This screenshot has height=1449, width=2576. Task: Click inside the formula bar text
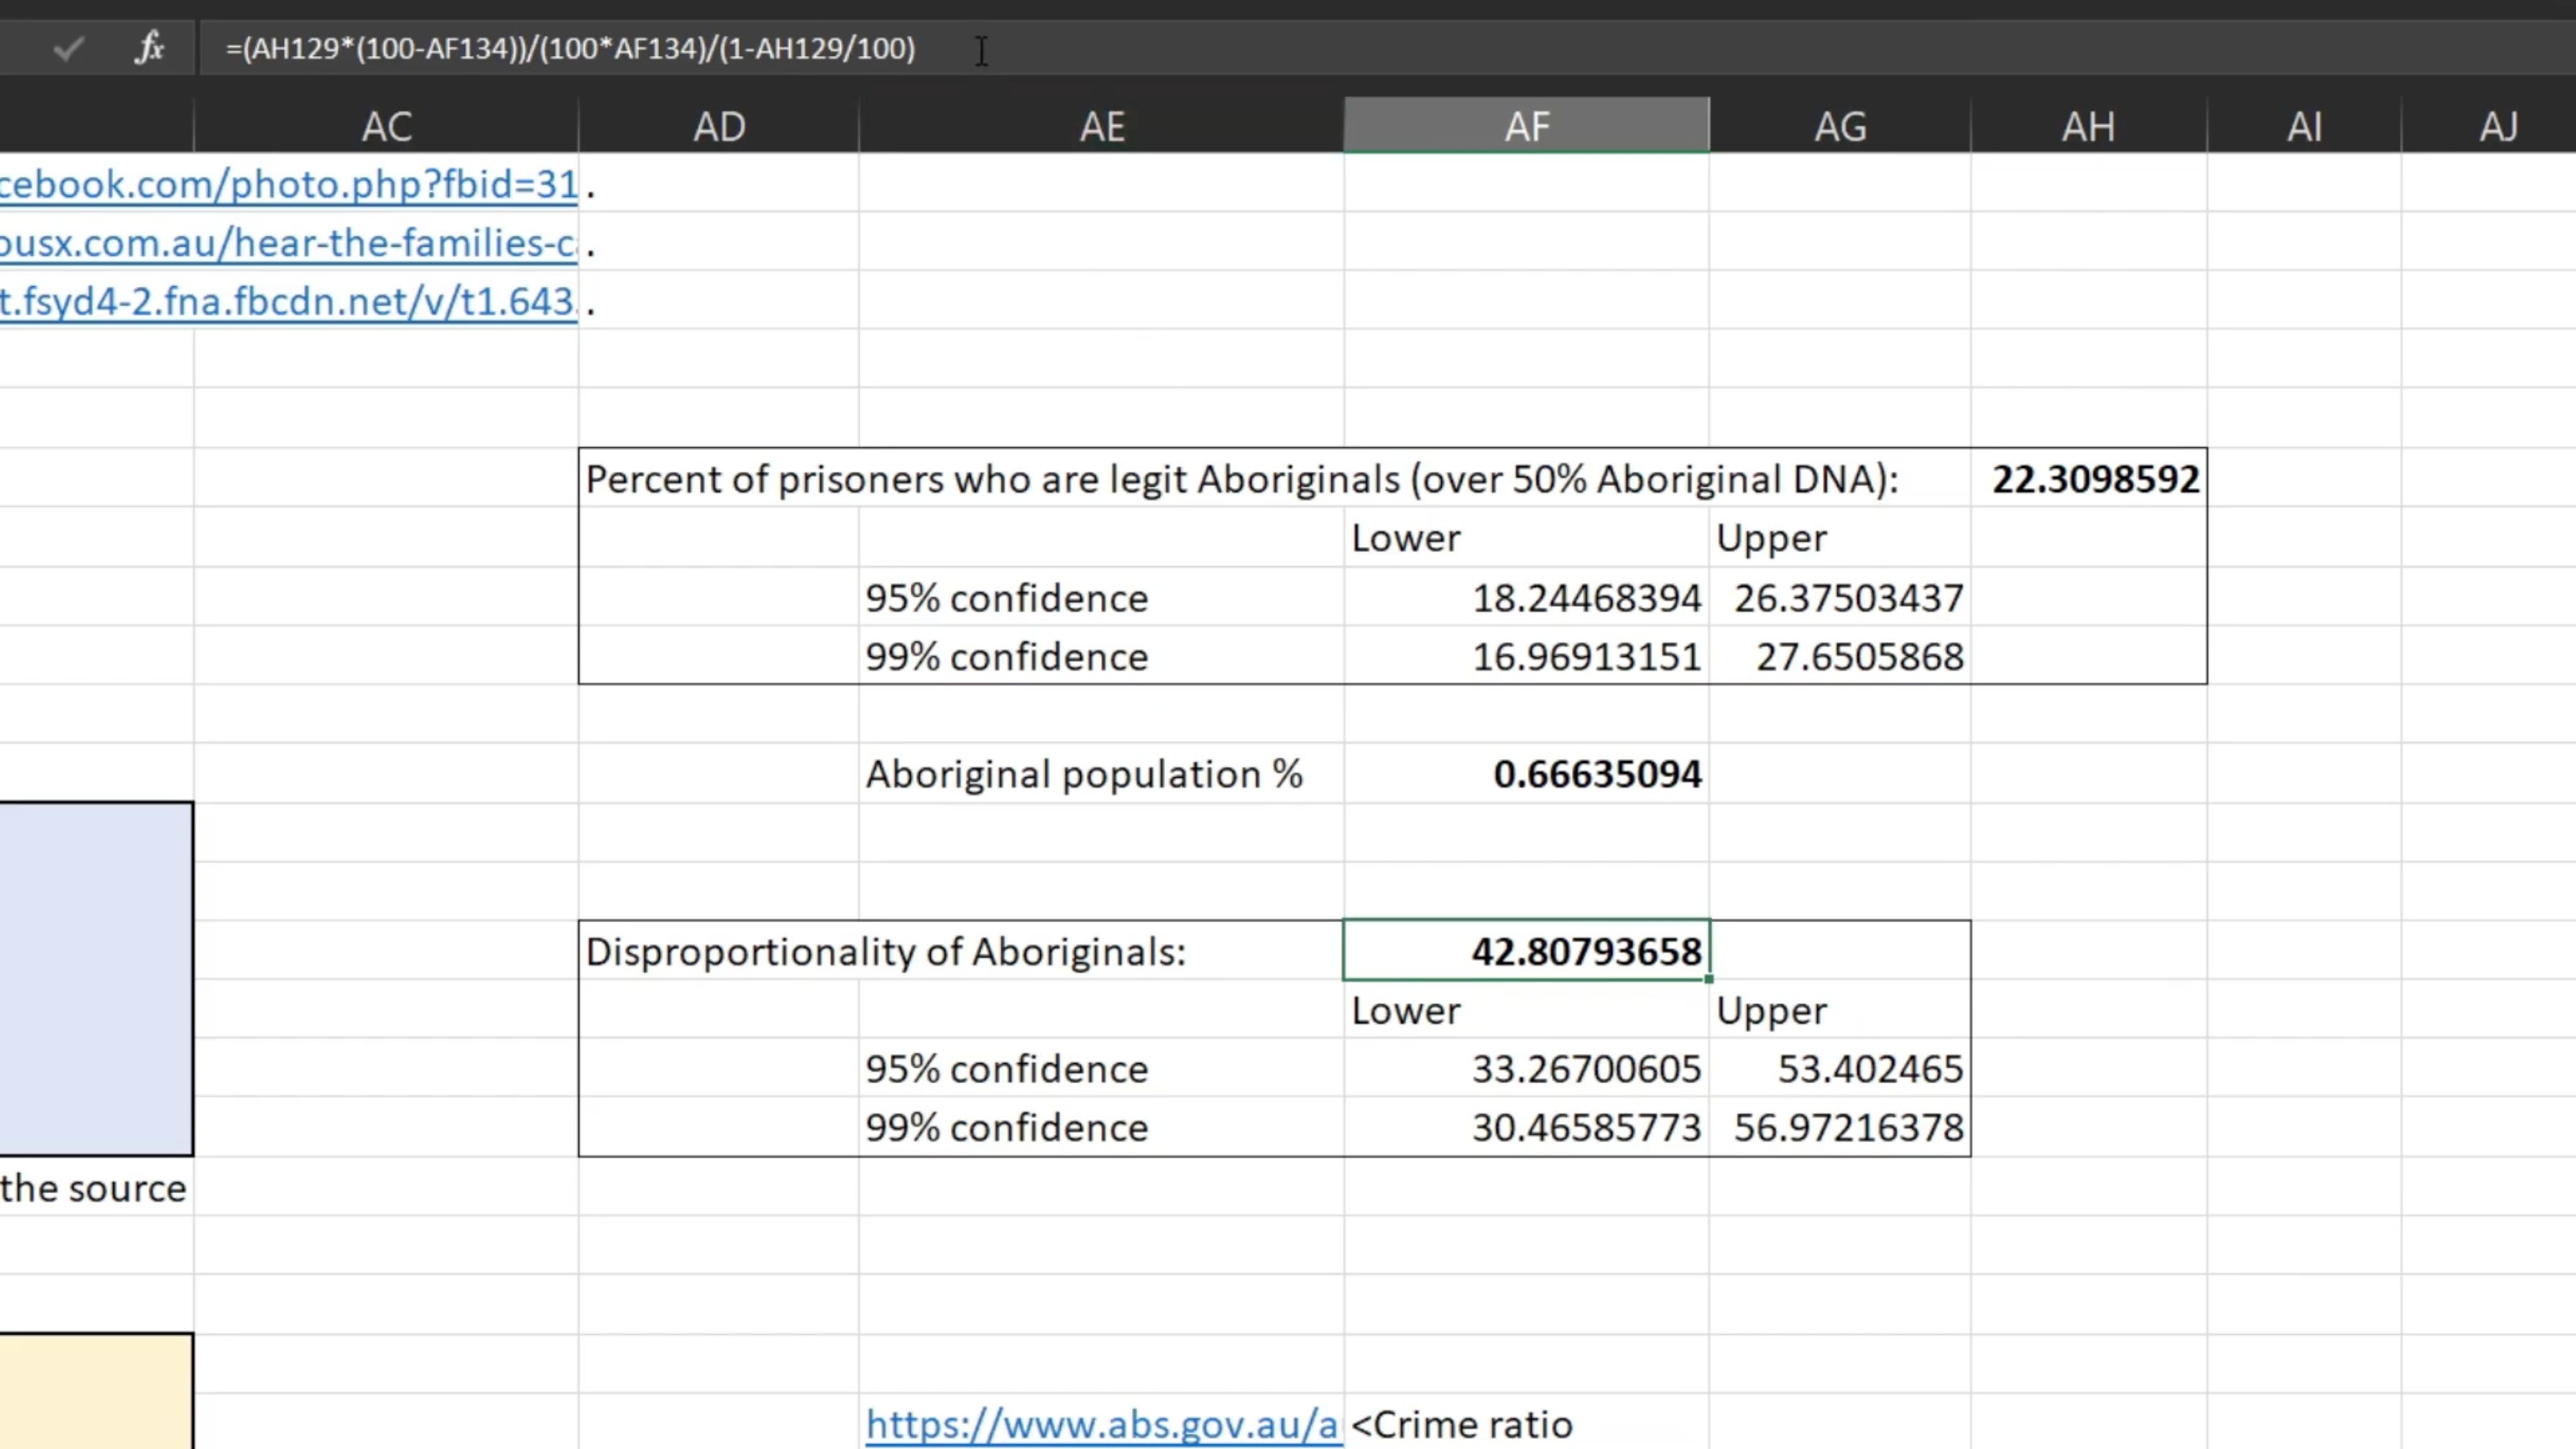(570, 48)
